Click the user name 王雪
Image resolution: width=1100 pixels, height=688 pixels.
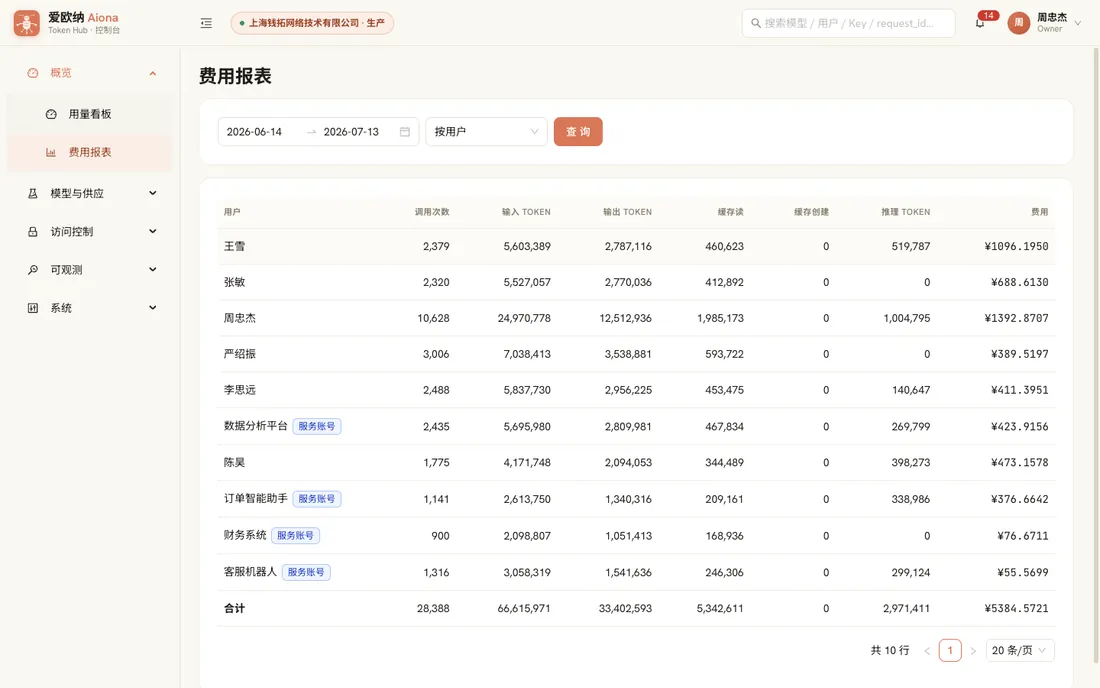(x=234, y=247)
